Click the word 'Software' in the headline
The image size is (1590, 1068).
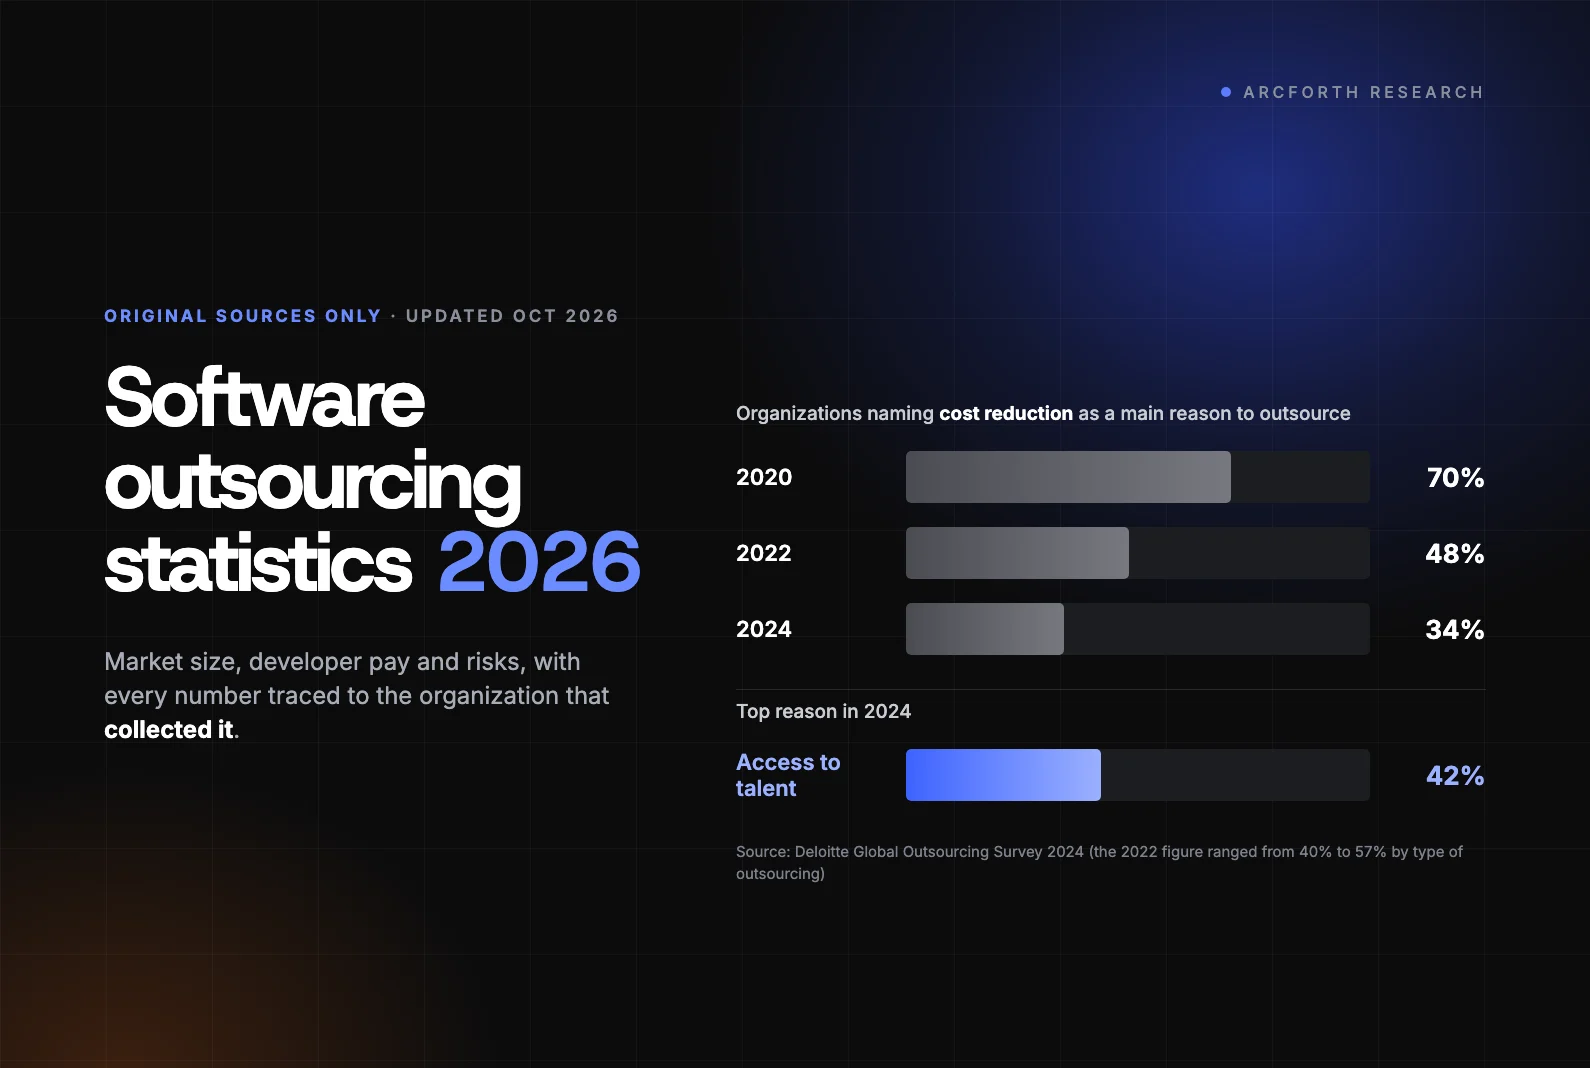coord(265,397)
